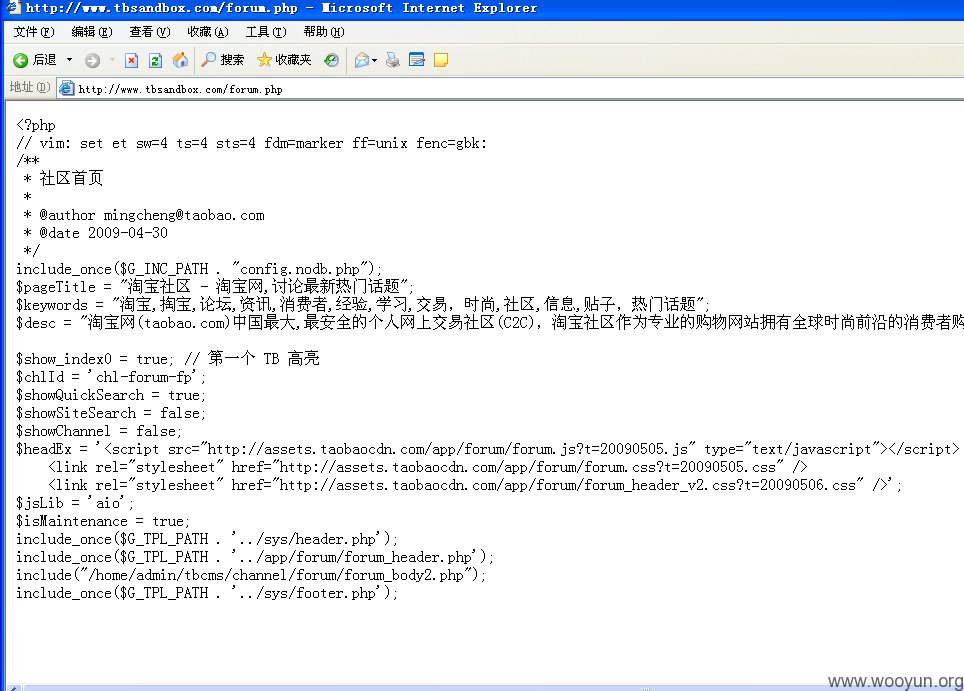The image size is (964, 691).
Task: Open the 收藏(A) menu
Action: [208, 32]
